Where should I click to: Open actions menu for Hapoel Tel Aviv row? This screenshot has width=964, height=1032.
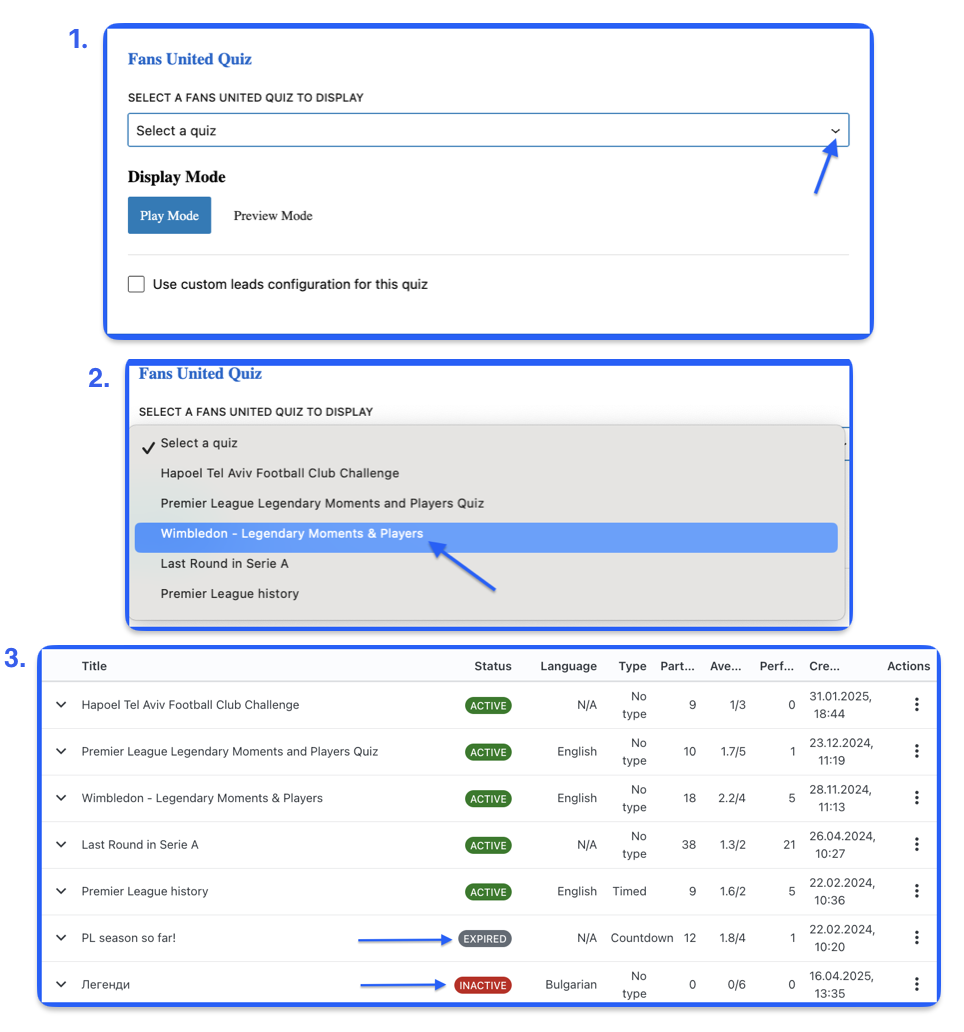(x=917, y=705)
